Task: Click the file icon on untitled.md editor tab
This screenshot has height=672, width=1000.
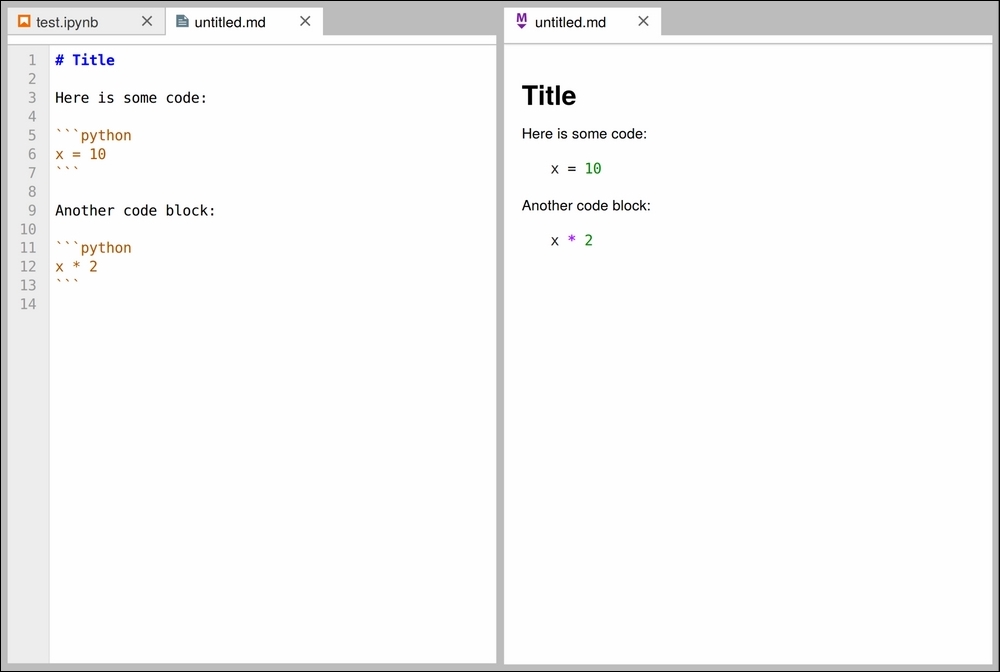Action: [x=182, y=22]
